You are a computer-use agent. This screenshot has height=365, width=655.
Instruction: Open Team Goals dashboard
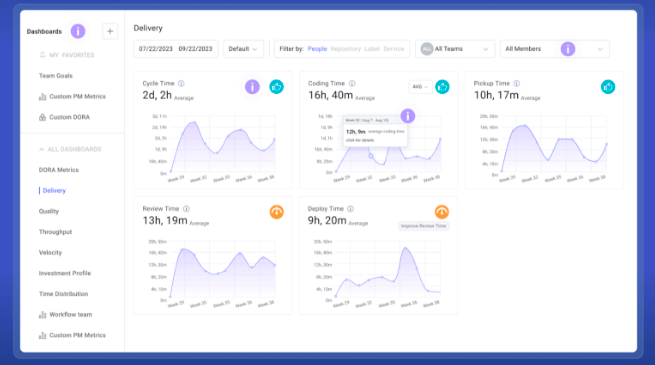(x=56, y=76)
